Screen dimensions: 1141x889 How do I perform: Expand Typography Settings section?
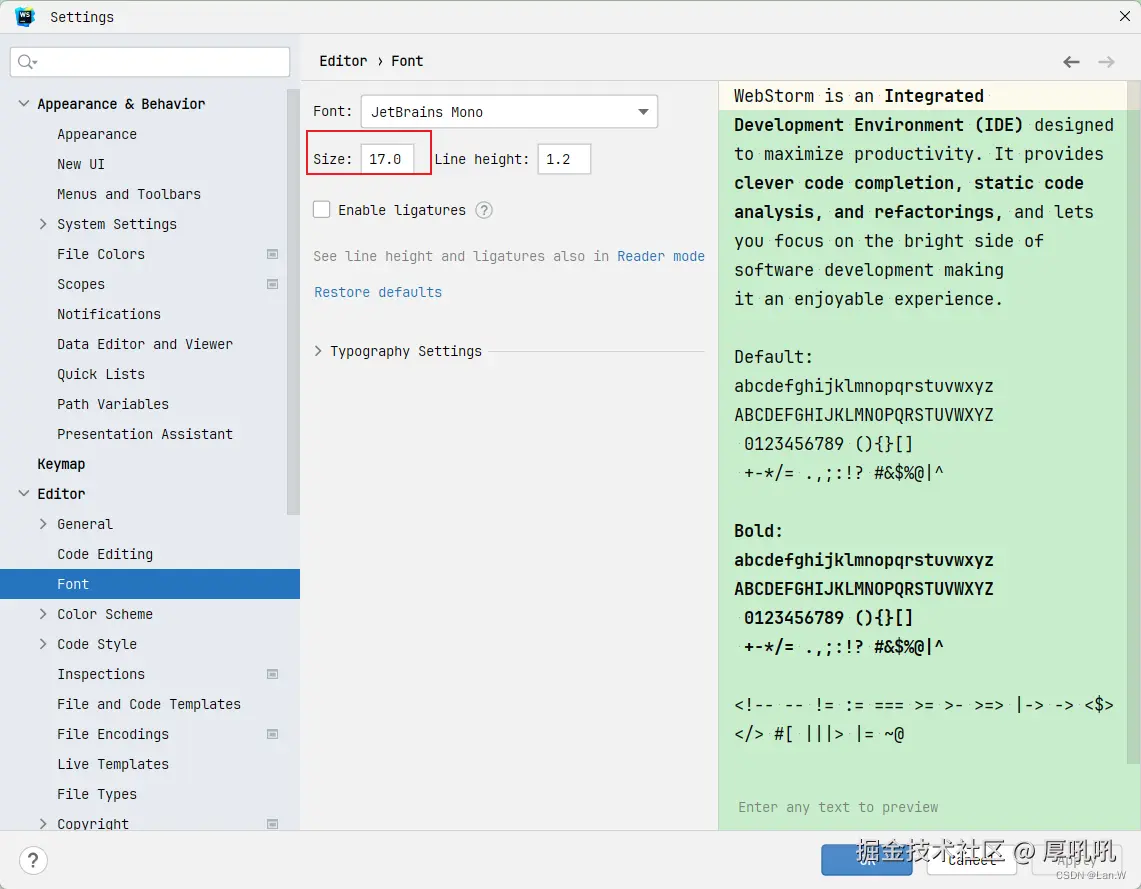click(x=318, y=351)
